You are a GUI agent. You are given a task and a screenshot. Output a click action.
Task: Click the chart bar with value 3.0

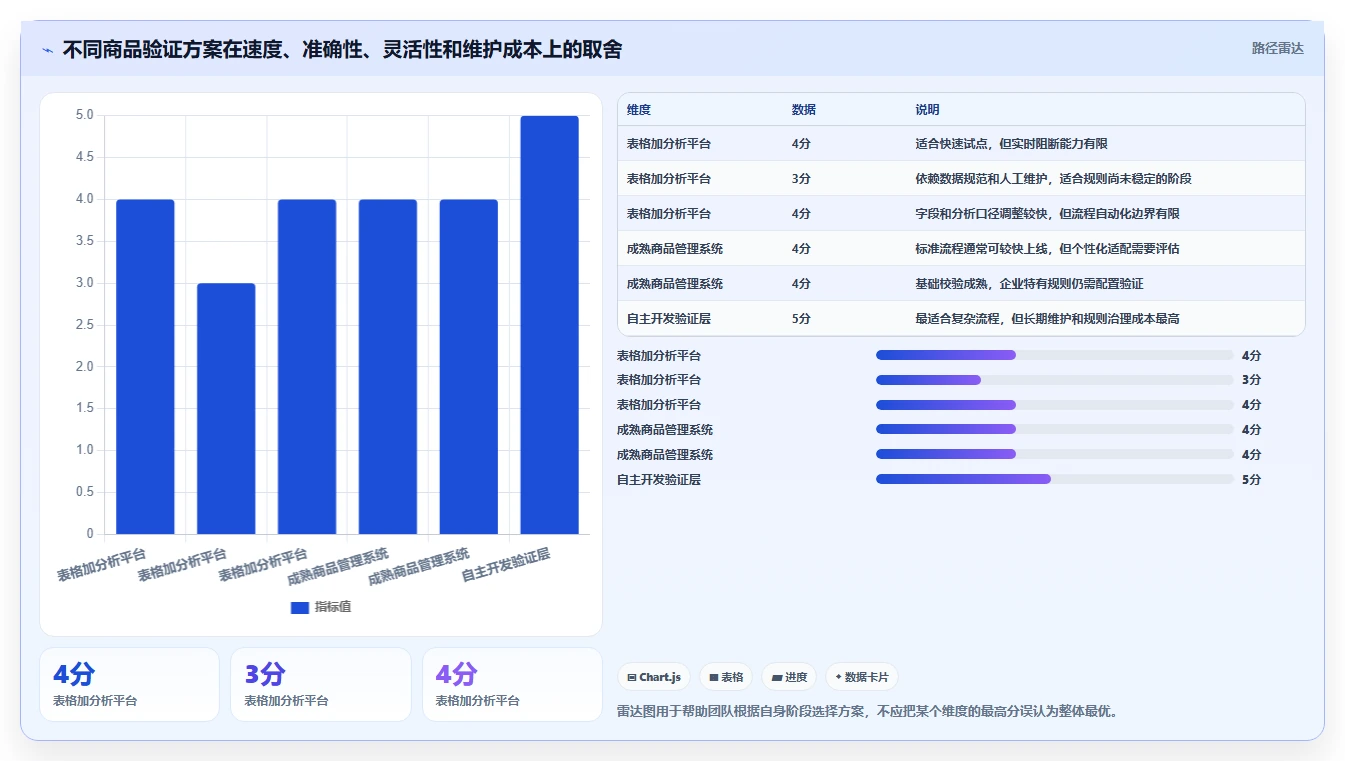(x=226, y=409)
